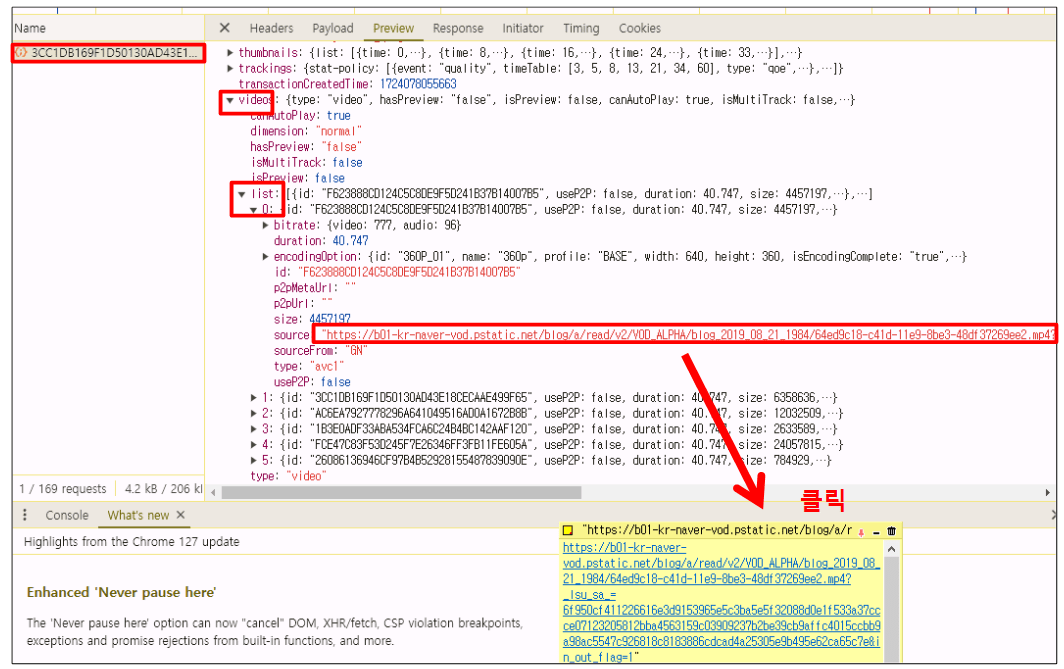This screenshot has height=669, width=1064.
Task: Expand the bitrate object
Action: click(265, 225)
